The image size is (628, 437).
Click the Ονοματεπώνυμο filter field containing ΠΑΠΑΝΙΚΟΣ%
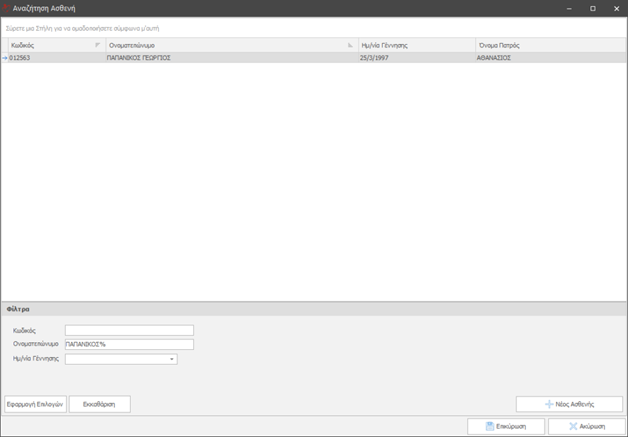[129, 344]
